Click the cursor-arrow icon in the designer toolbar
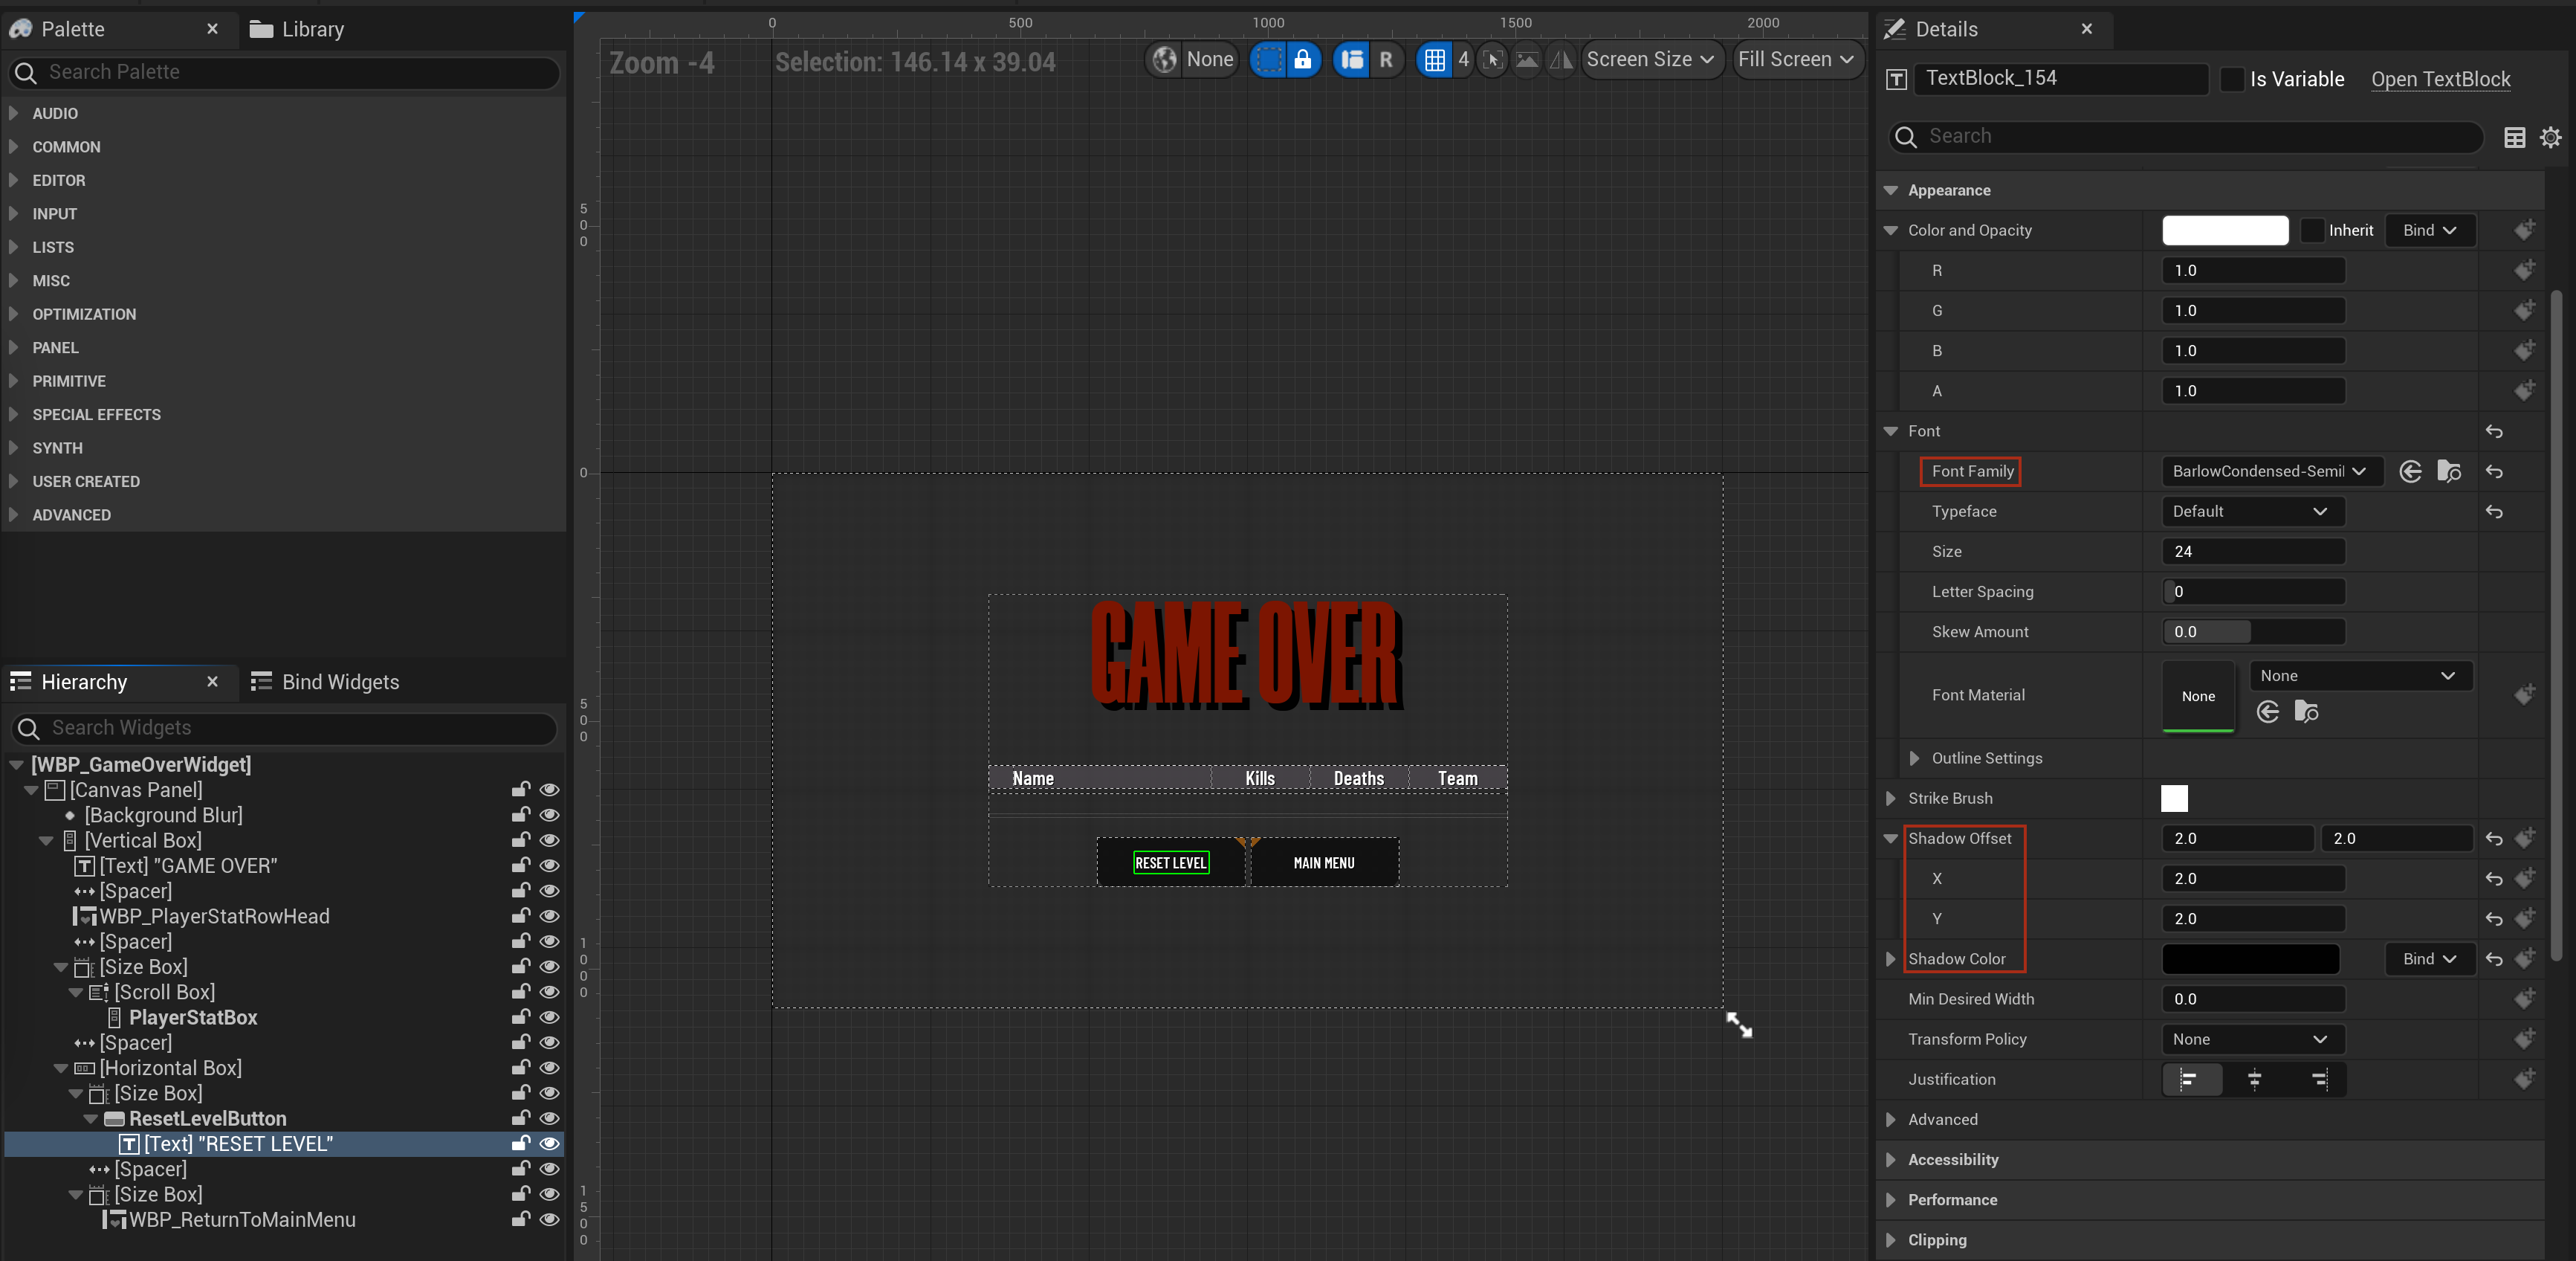Screen dimensions: 2576x1261 pyautogui.click(x=1492, y=60)
